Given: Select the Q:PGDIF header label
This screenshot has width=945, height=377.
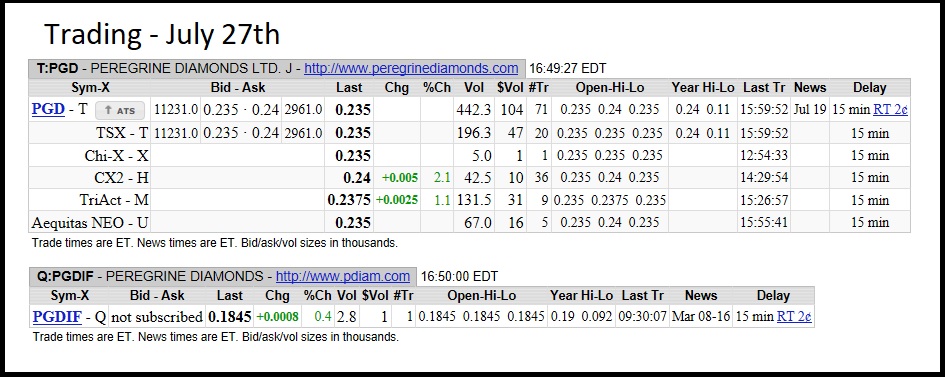Looking at the screenshot, I should tap(64, 277).
